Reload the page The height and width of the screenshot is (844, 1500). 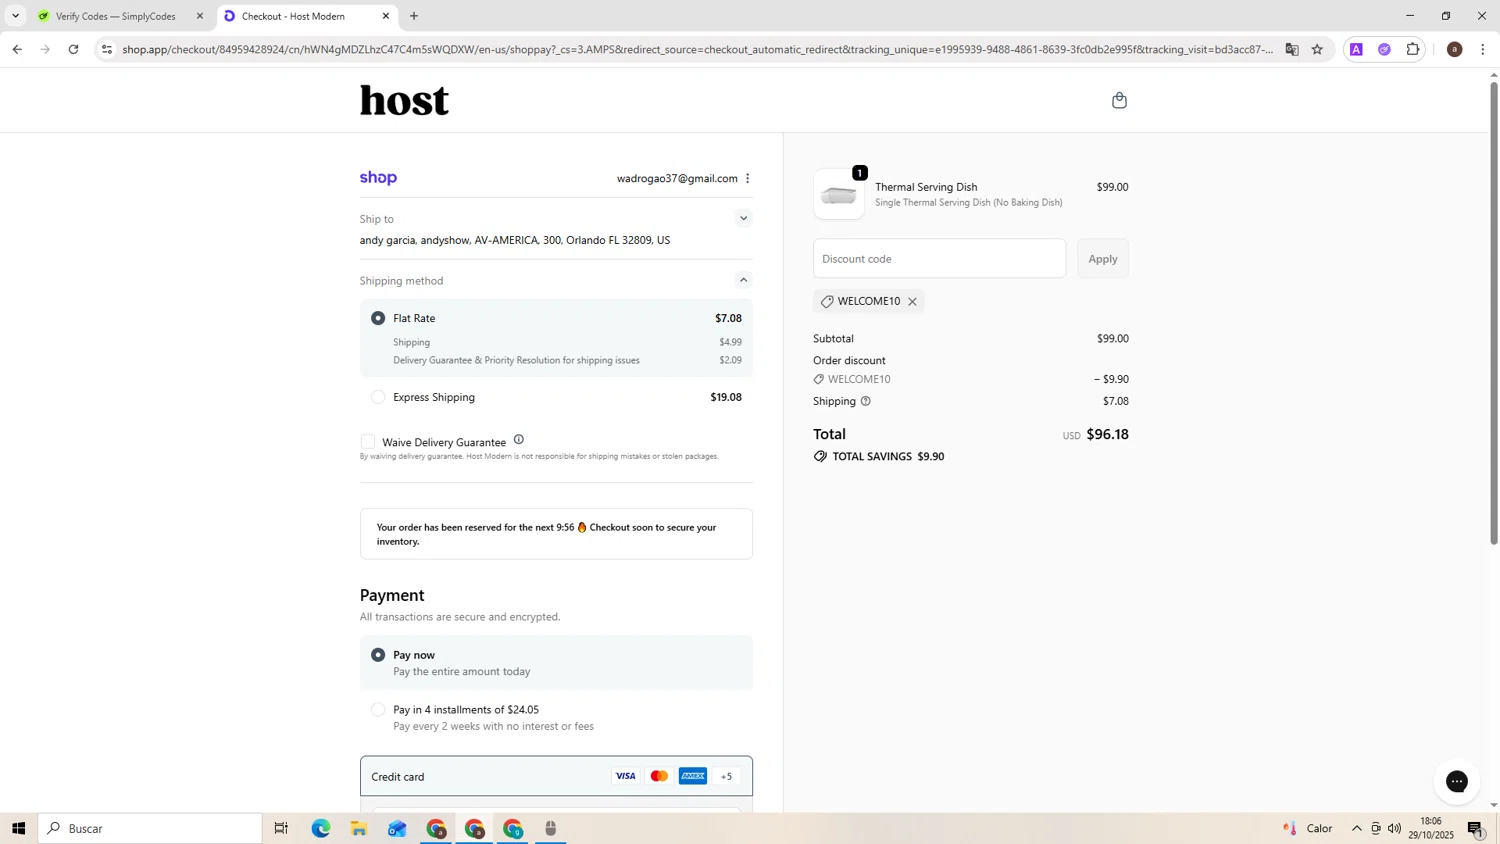(73, 49)
